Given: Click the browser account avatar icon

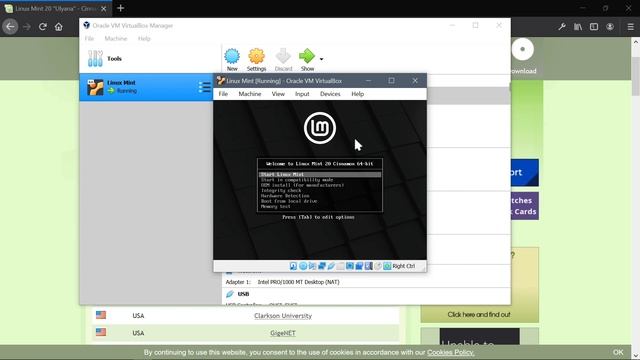Looking at the screenshot, I should pyautogui.click(x=610, y=27).
